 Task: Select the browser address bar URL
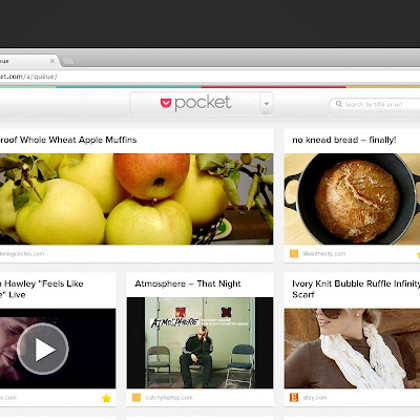28,77
